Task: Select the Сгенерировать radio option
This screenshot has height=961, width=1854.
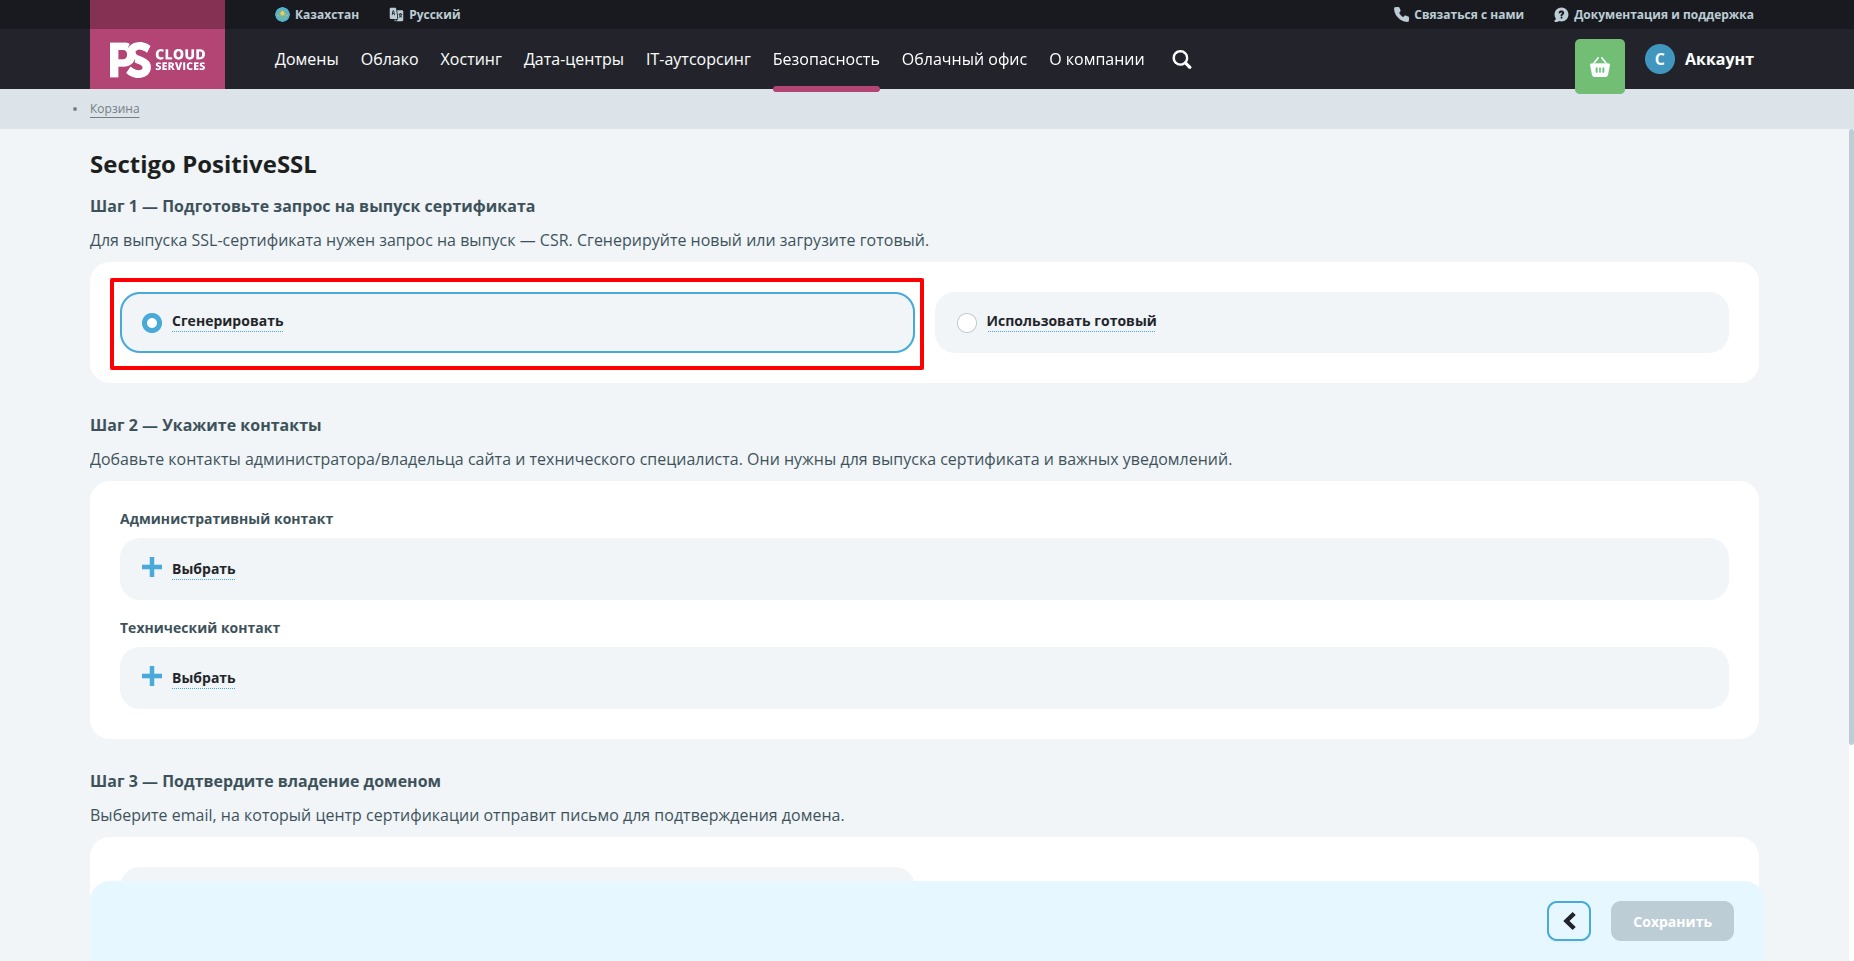Action: [517, 322]
